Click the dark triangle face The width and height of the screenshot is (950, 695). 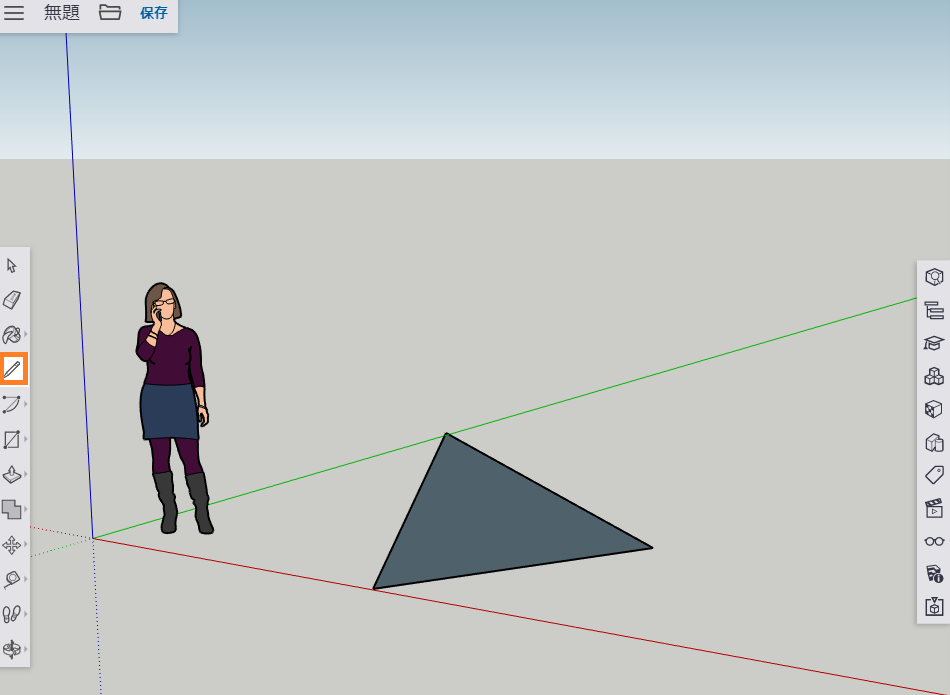point(491,524)
